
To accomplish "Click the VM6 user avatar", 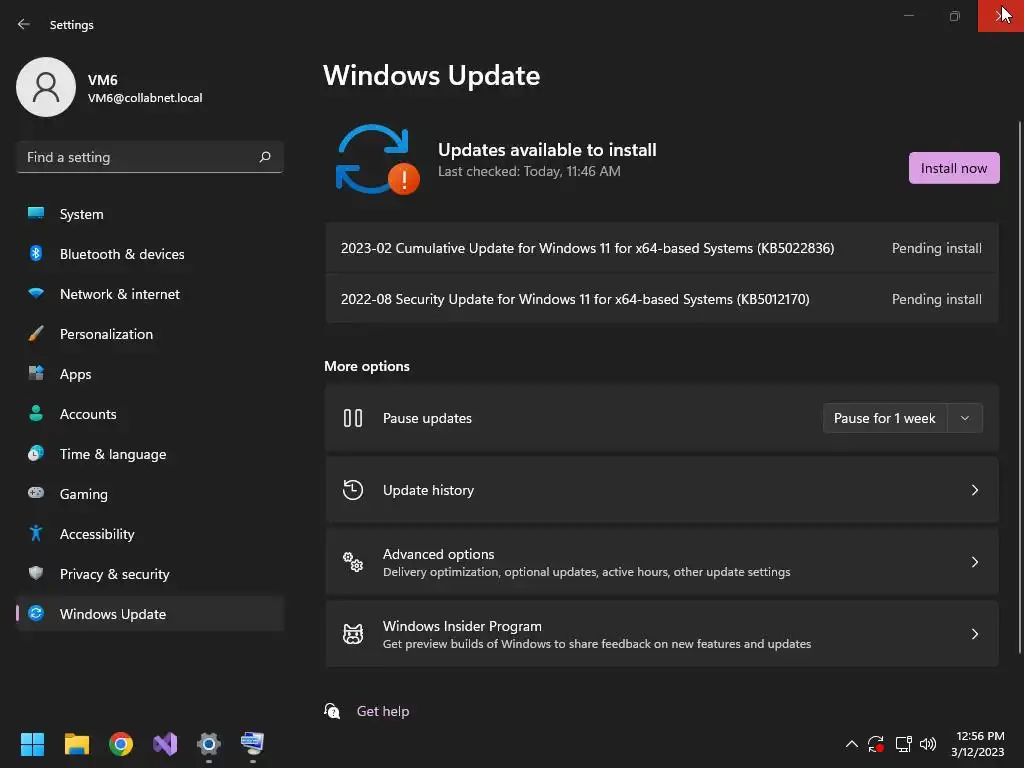I will click(46, 87).
